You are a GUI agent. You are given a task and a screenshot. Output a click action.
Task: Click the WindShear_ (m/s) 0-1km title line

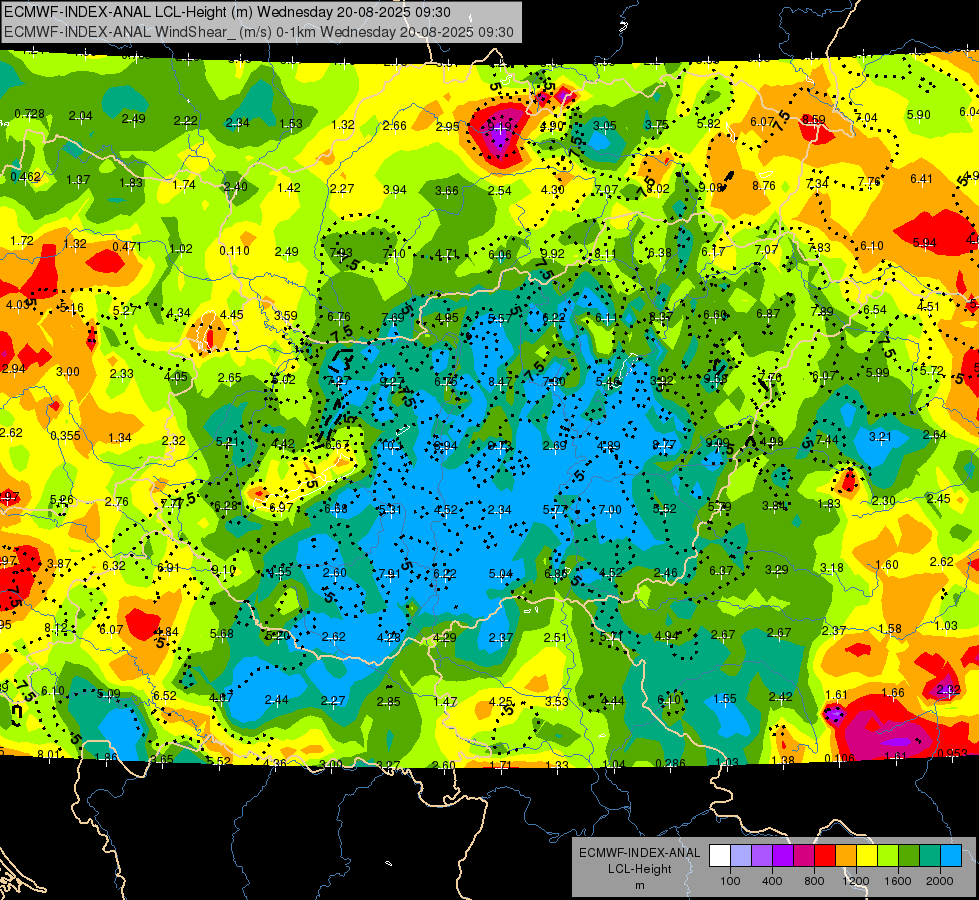[258, 32]
